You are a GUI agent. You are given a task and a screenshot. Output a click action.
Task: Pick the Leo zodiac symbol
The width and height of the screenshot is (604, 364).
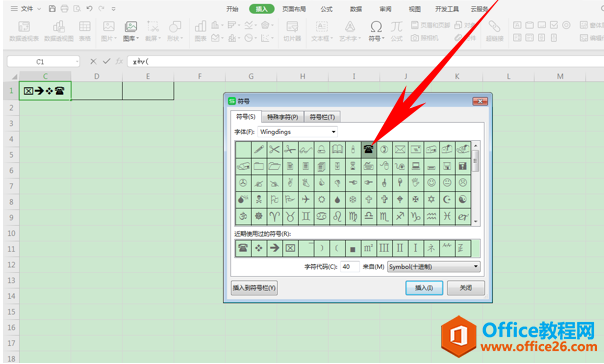click(337, 216)
